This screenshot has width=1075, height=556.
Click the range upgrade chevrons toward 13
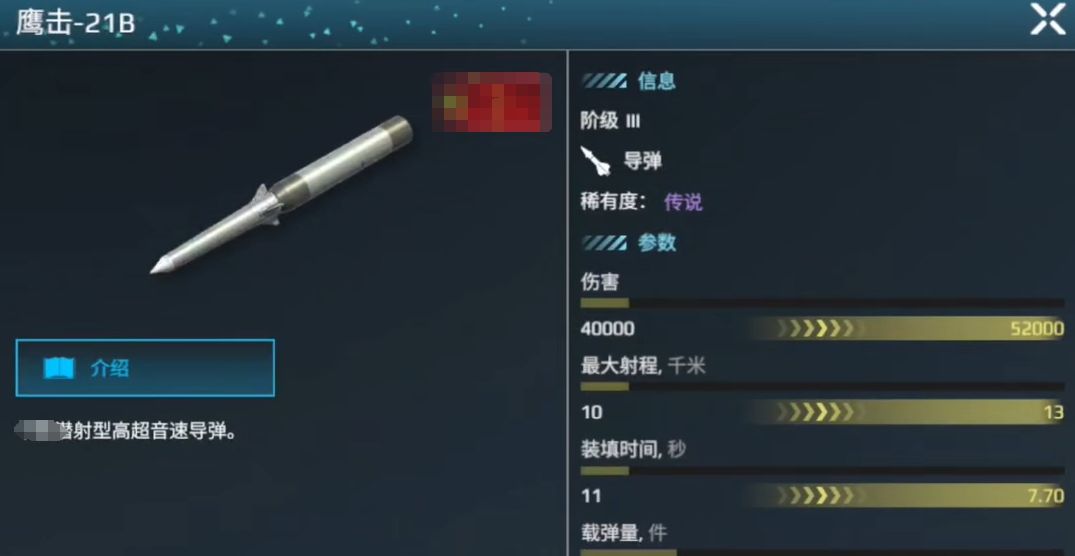[816, 412]
